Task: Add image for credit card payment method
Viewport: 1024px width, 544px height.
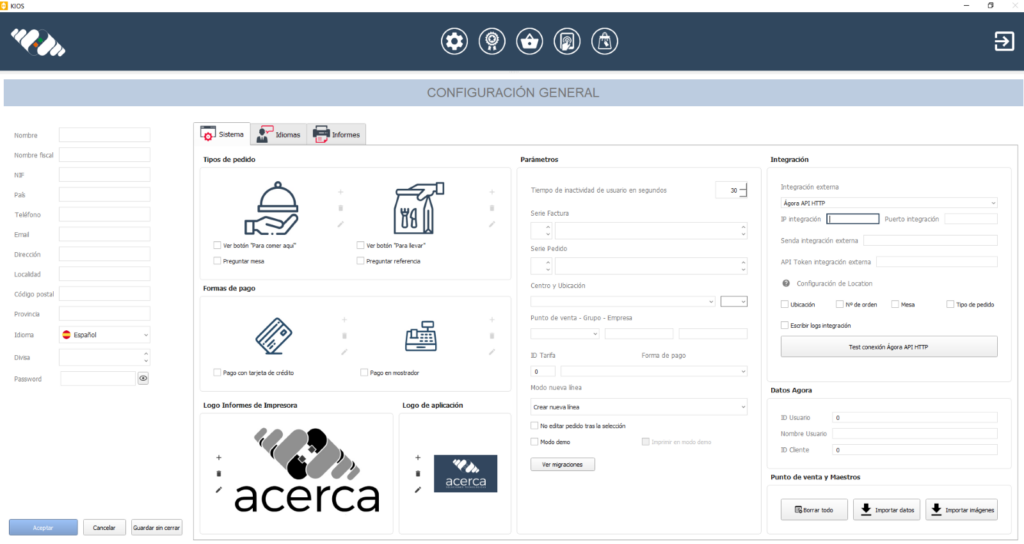Action: (x=344, y=320)
